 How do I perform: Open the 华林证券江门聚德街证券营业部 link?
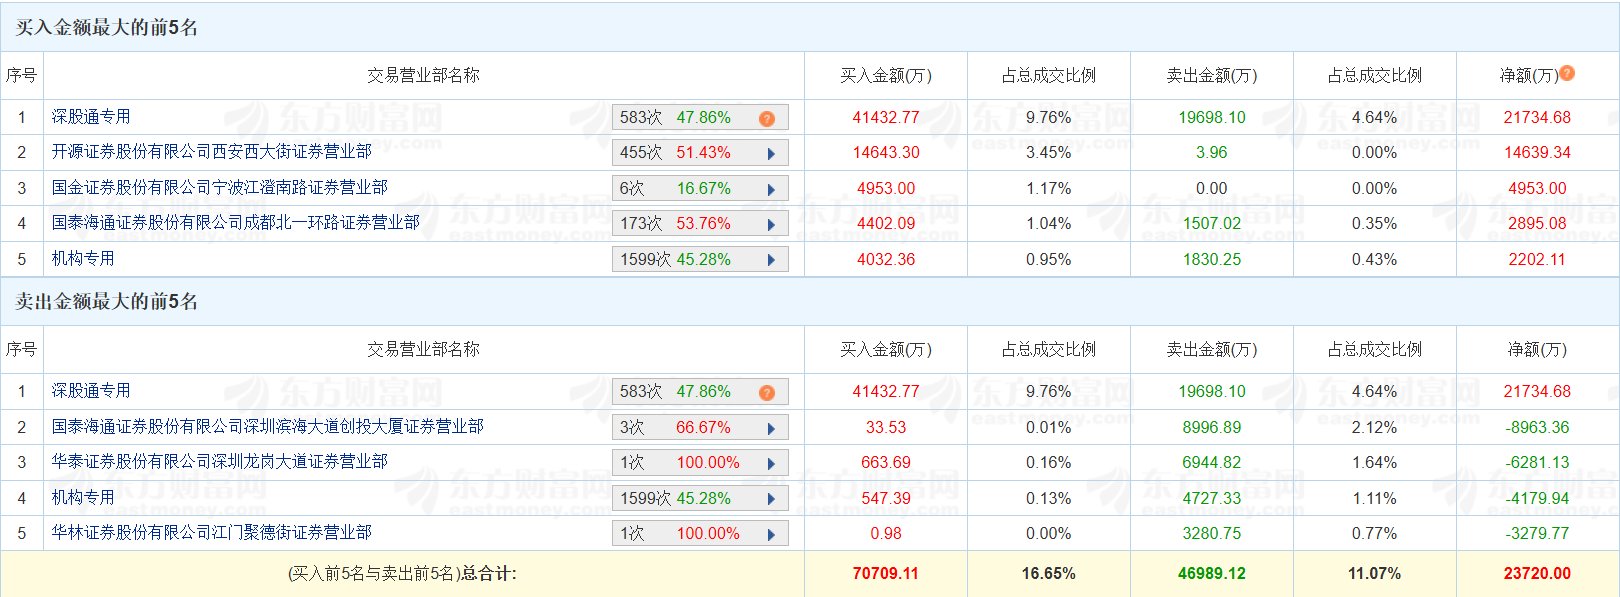tap(211, 533)
